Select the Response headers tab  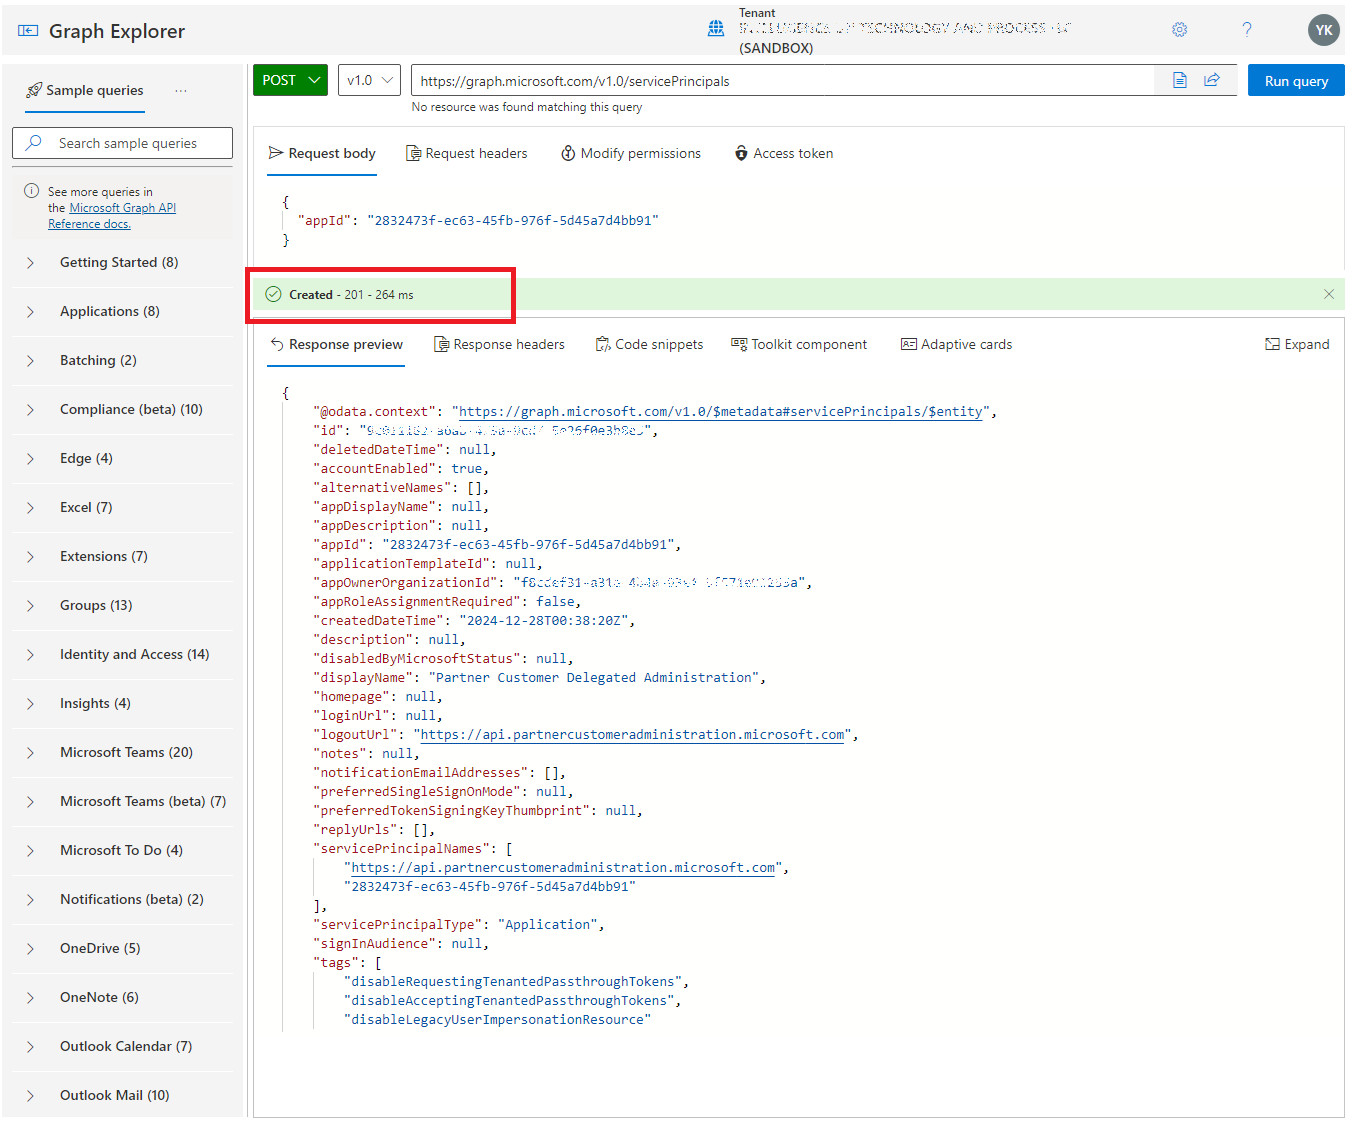coord(499,344)
